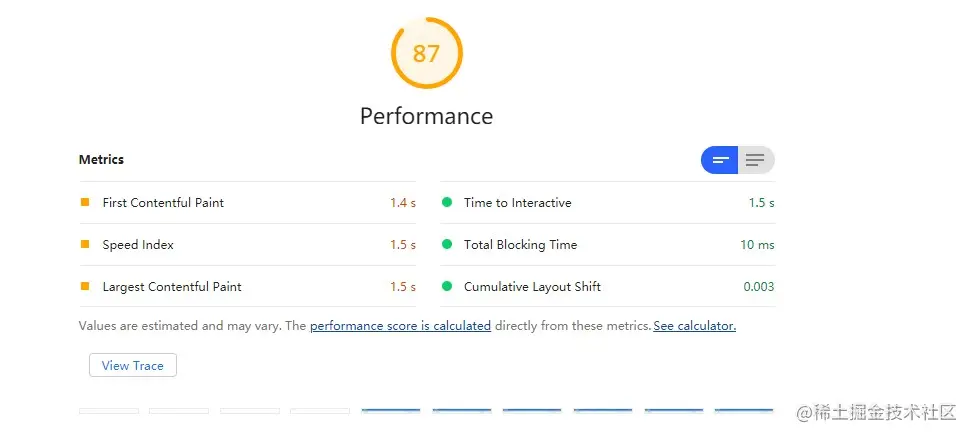Click the orange square next to Speed Index
Screen dimensions: 972x438
click(85, 244)
